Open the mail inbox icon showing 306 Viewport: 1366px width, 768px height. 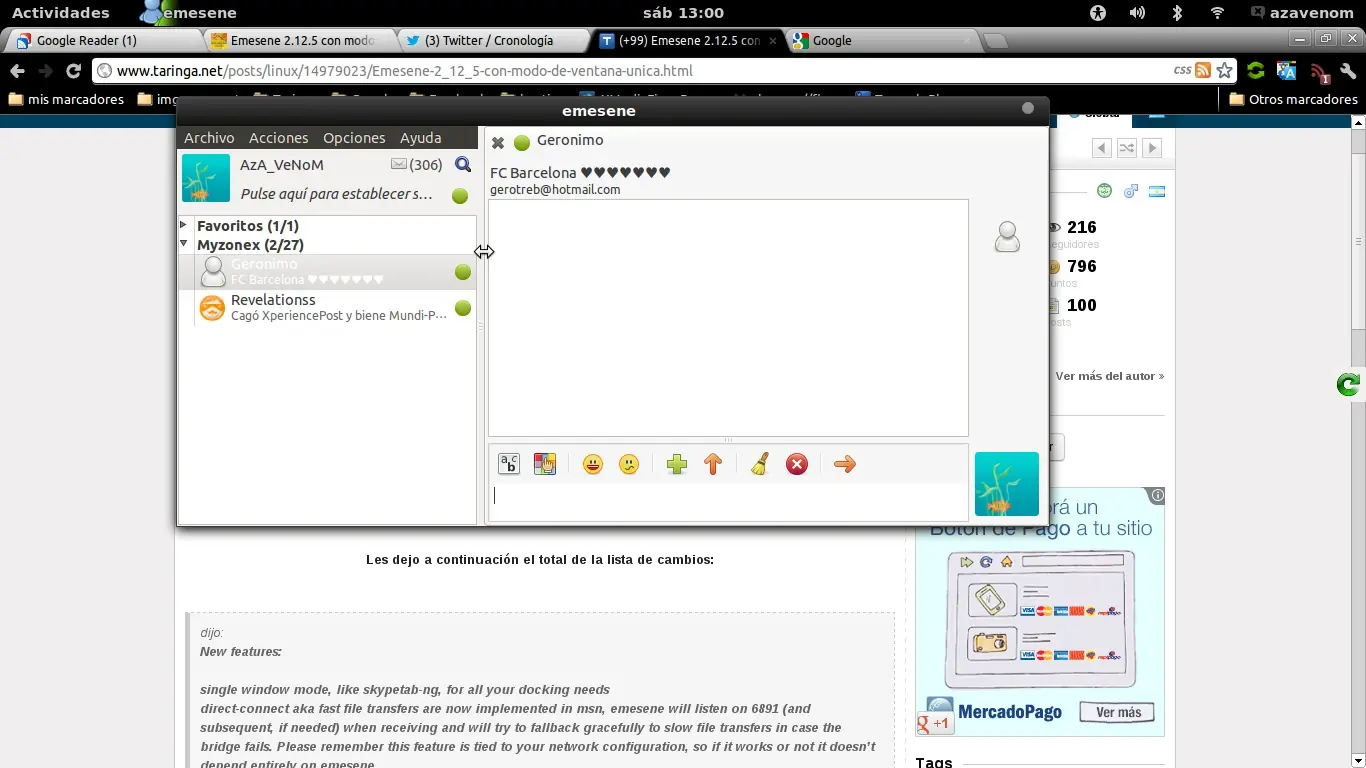pyautogui.click(x=399, y=164)
